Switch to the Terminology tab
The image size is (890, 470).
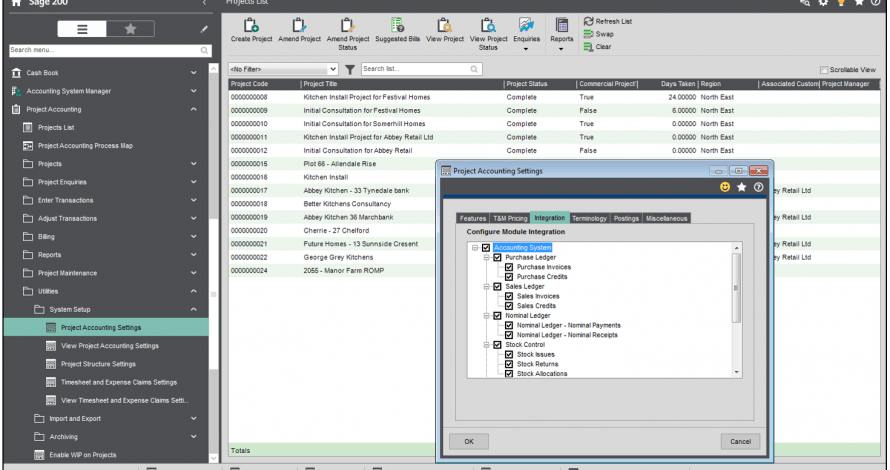589,219
